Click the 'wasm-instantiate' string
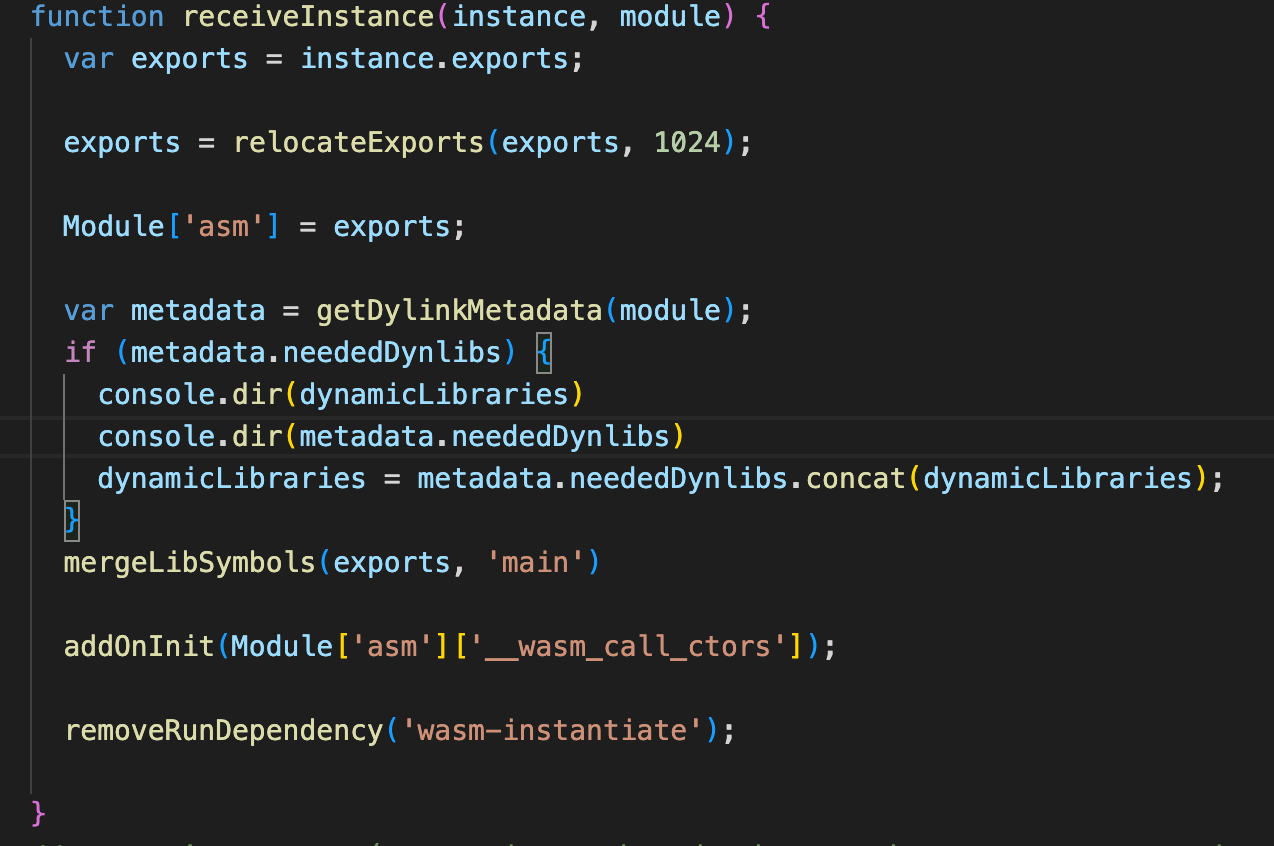 (x=553, y=731)
